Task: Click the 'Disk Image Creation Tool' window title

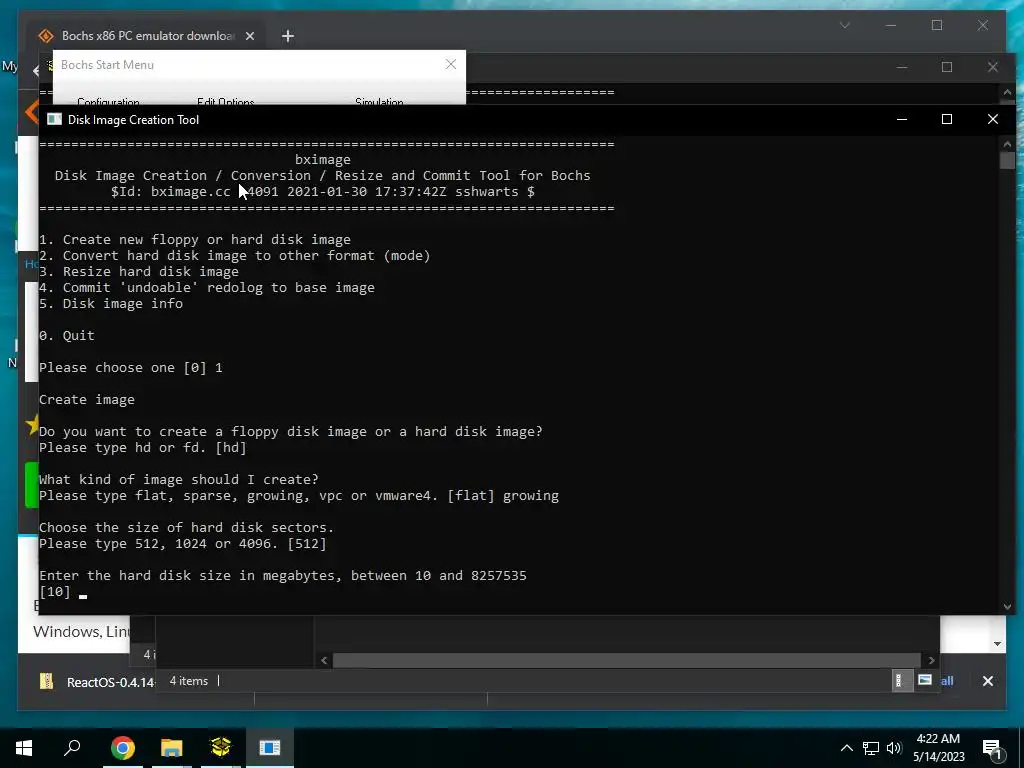Action: pos(133,120)
